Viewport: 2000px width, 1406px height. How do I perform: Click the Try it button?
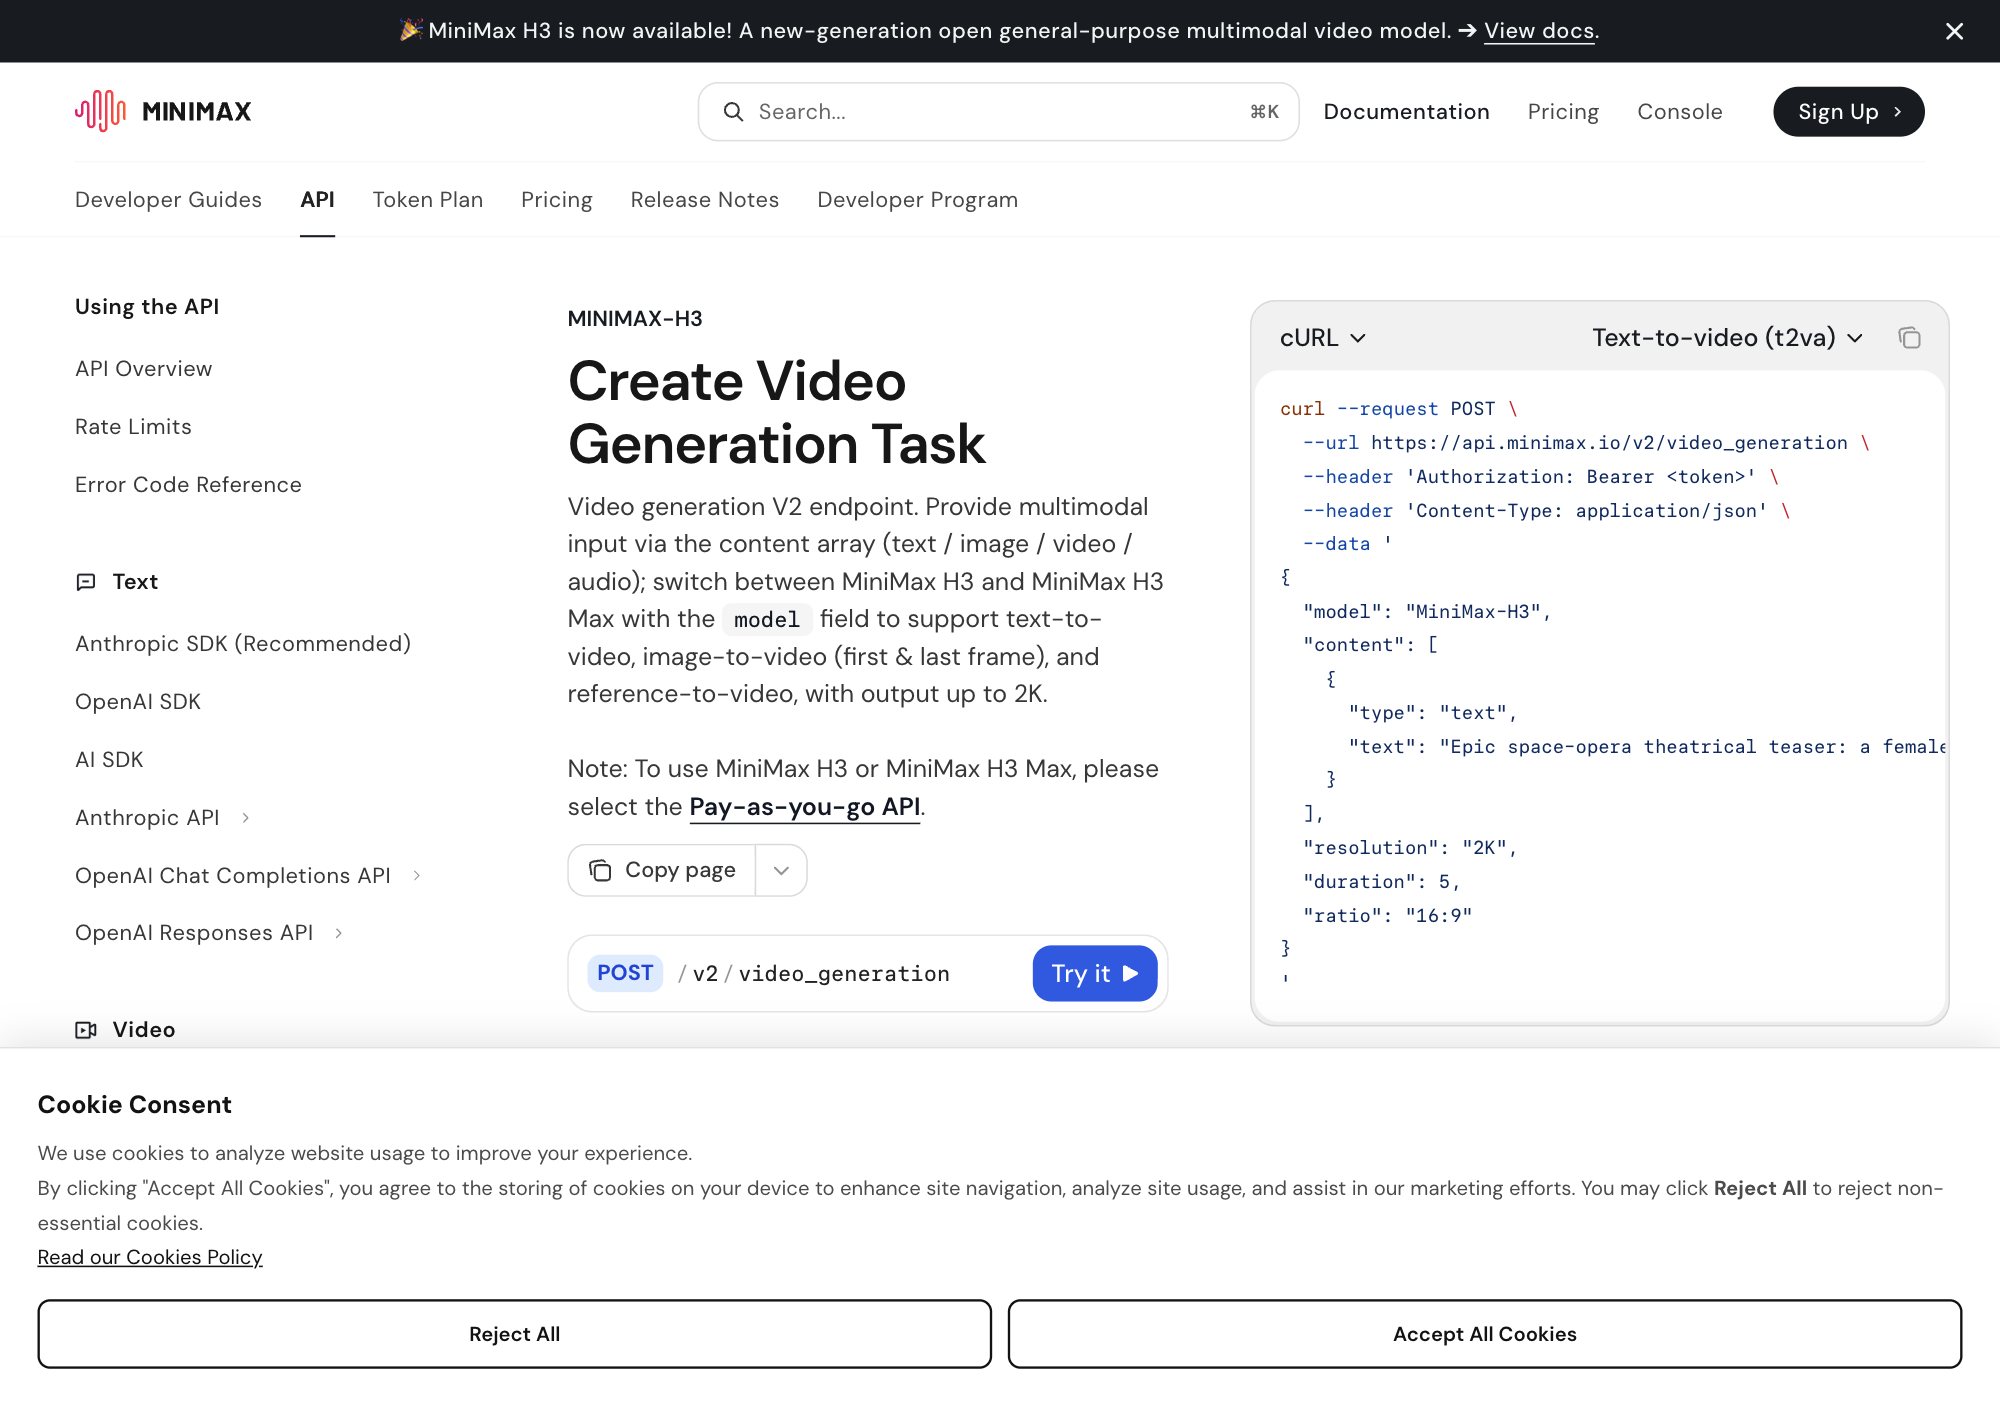[x=1095, y=974]
